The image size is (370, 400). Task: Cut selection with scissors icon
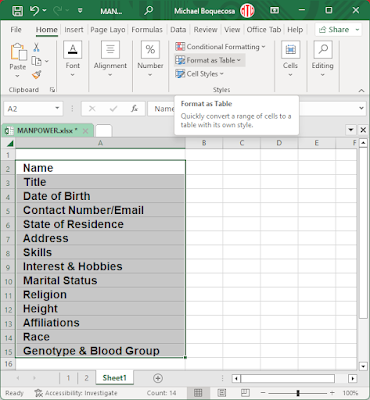36,47
